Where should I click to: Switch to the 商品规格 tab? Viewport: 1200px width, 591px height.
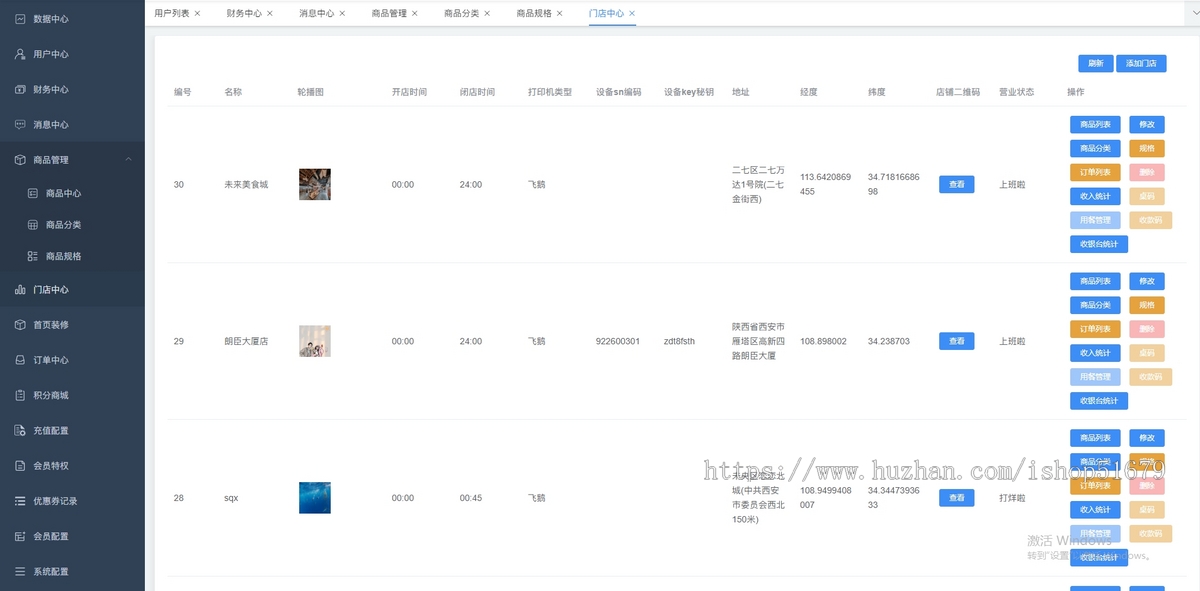pyautogui.click(x=534, y=13)
